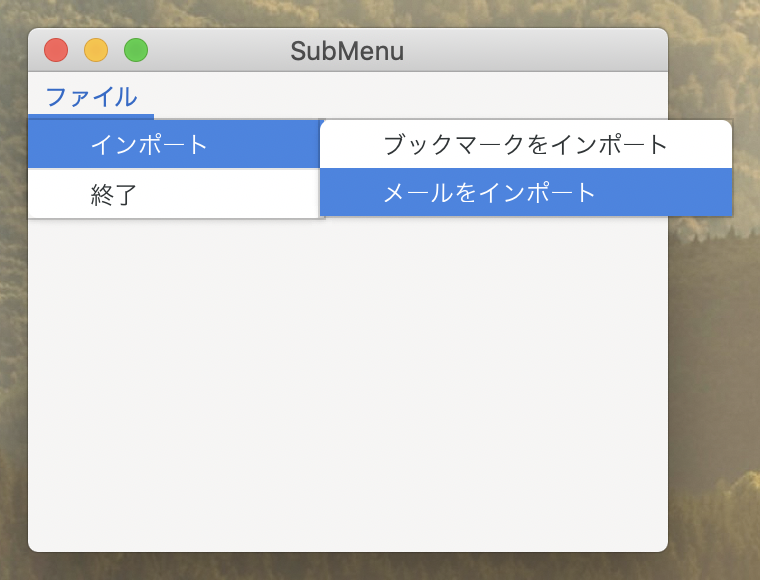This screenshot has width=760, height=580.
Task: Click the blue underline beneath ファイル
Action: pyautogui.click(x=91, y=117)
